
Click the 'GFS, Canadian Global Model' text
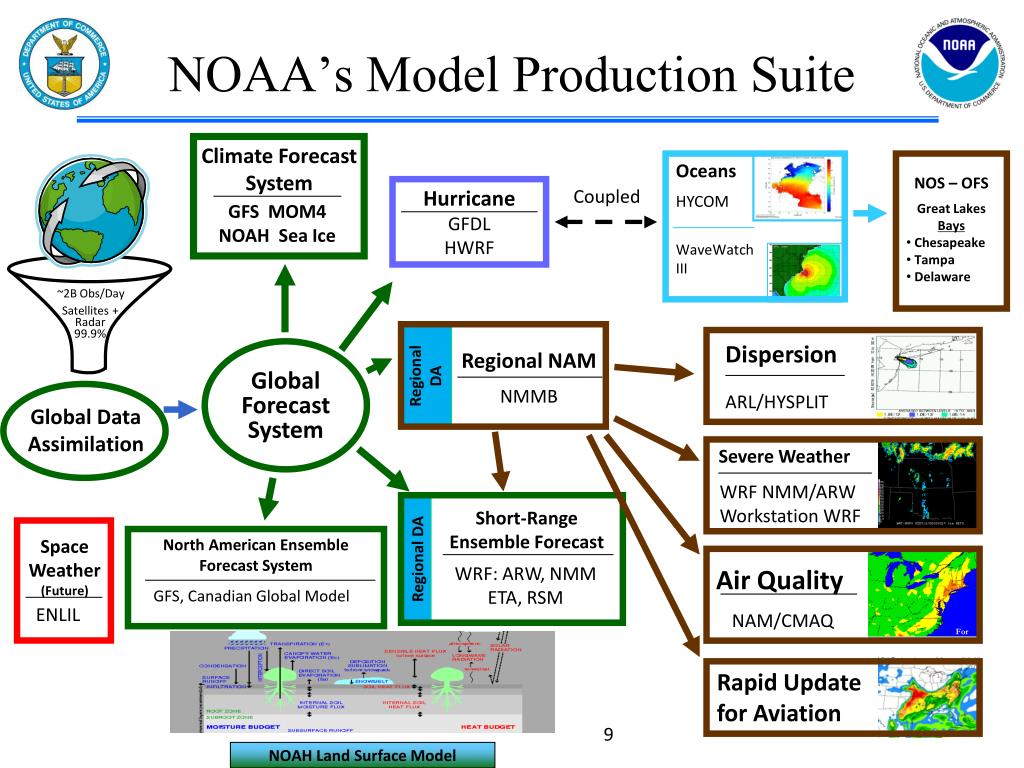point(251,596)
